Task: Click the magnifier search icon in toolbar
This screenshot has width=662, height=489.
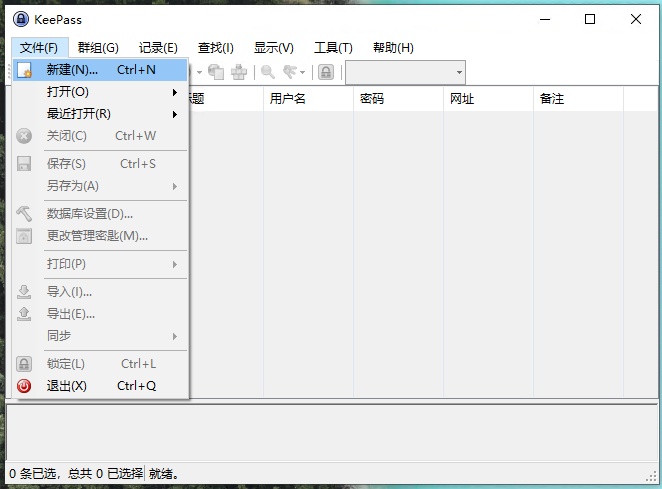Action: pyautogui.click(x=268, y=72)
